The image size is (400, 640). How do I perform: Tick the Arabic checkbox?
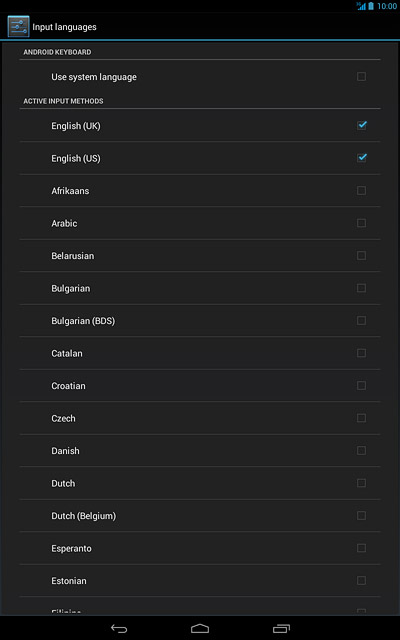click(361, 223)
